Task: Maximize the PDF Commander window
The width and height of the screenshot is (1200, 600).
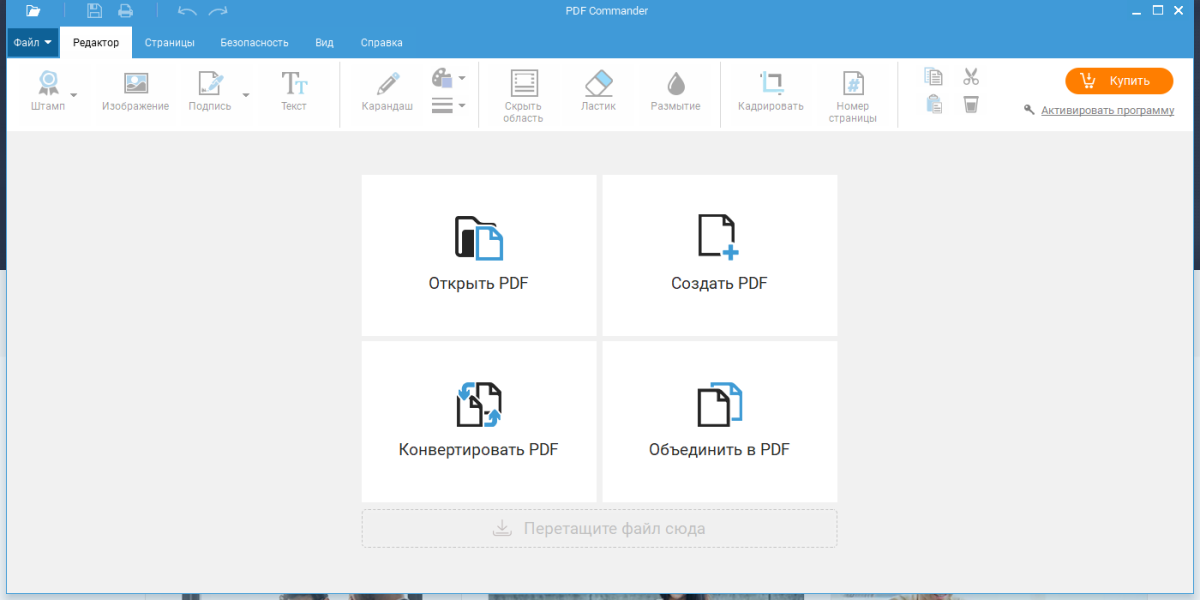Action: point(1157,10)
